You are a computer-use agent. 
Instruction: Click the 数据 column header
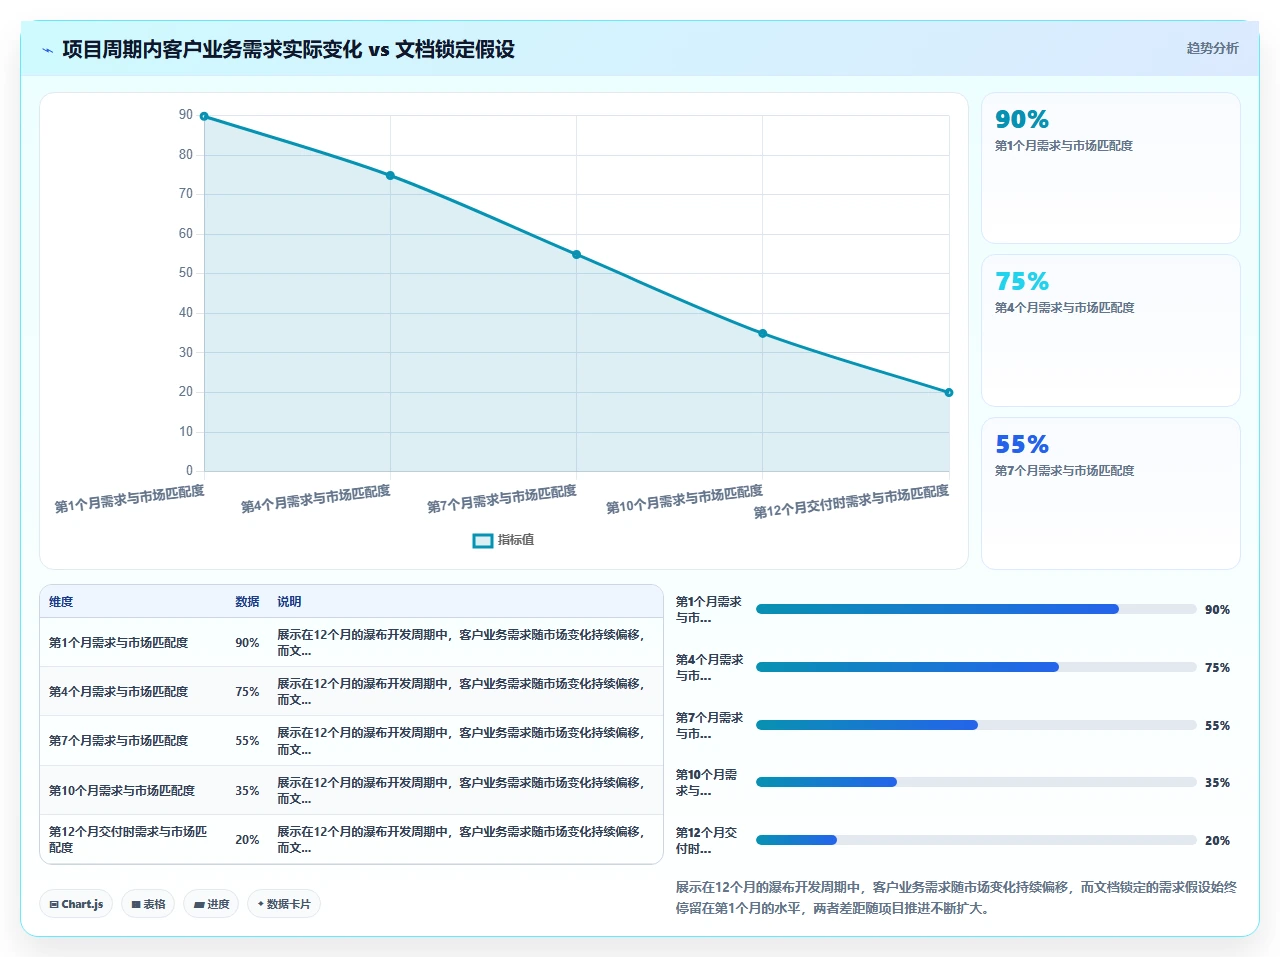(x=247, y=602)
